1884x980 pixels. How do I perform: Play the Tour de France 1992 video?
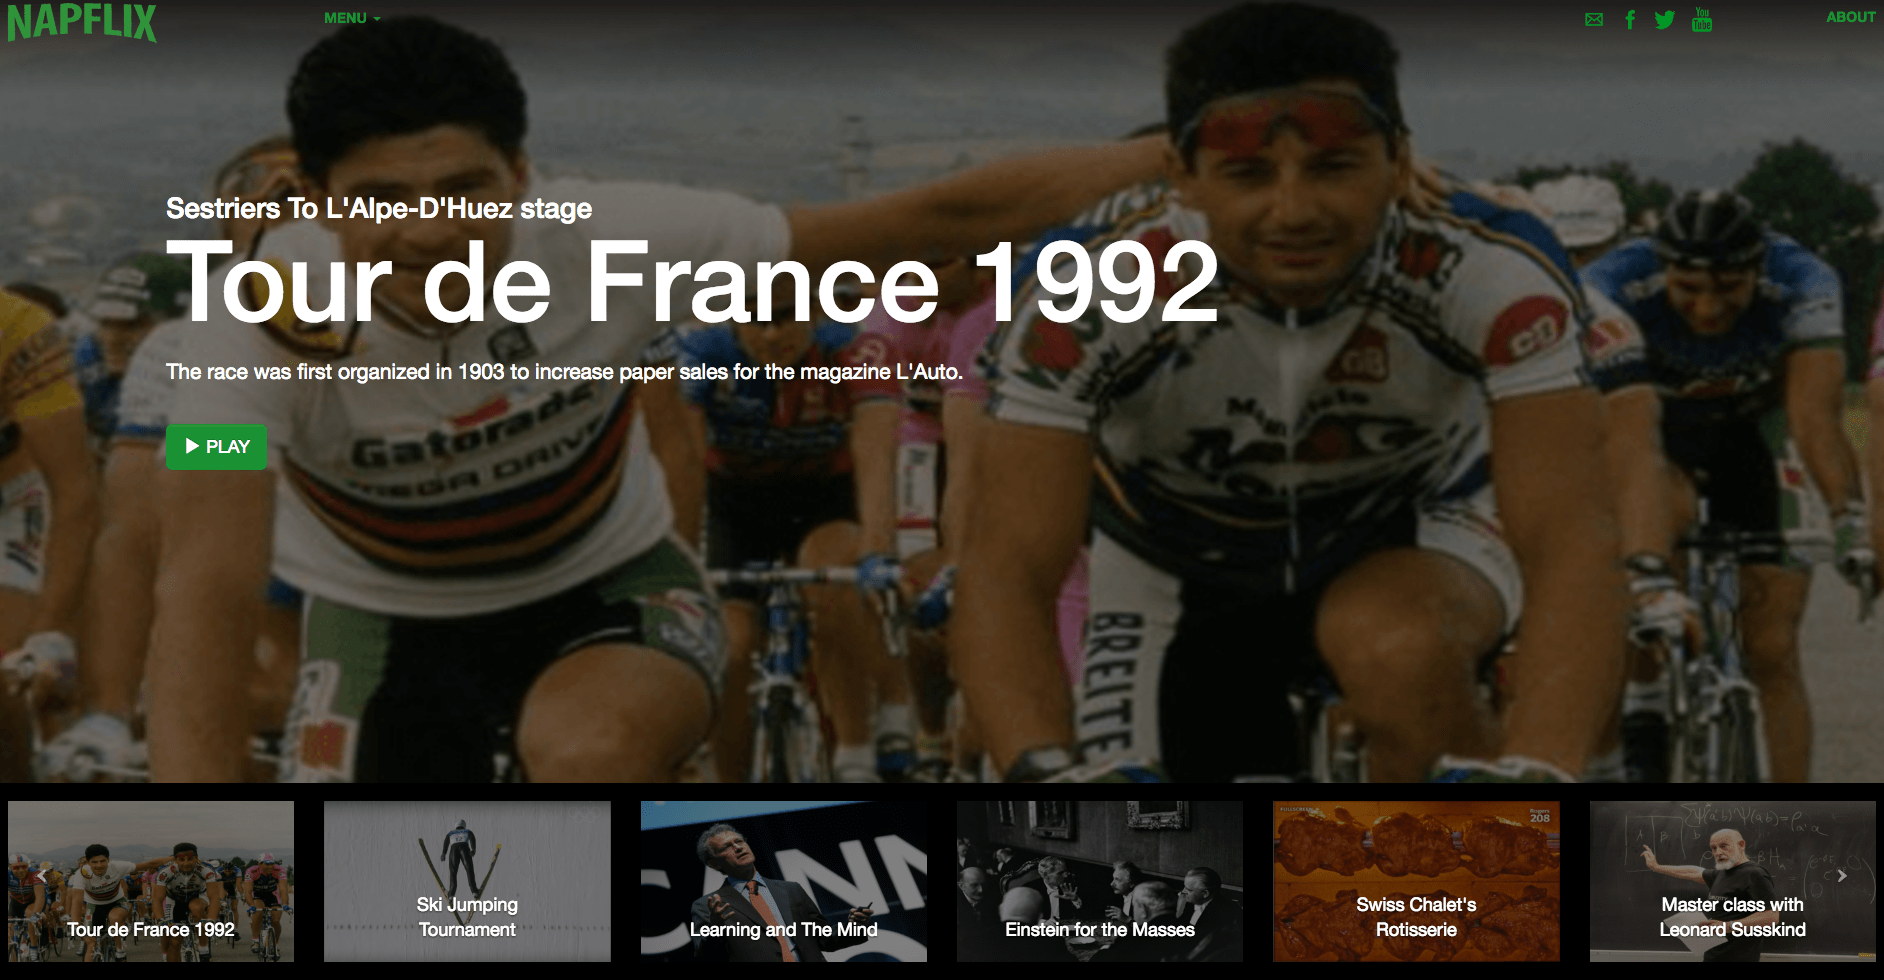tap(217, 447)
